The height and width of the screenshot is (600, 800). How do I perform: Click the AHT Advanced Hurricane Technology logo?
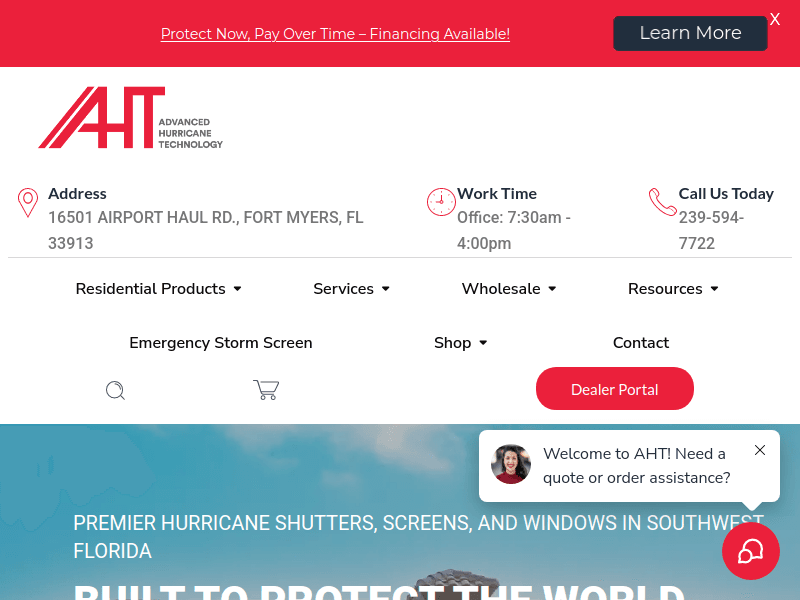(x=130, y=118)
